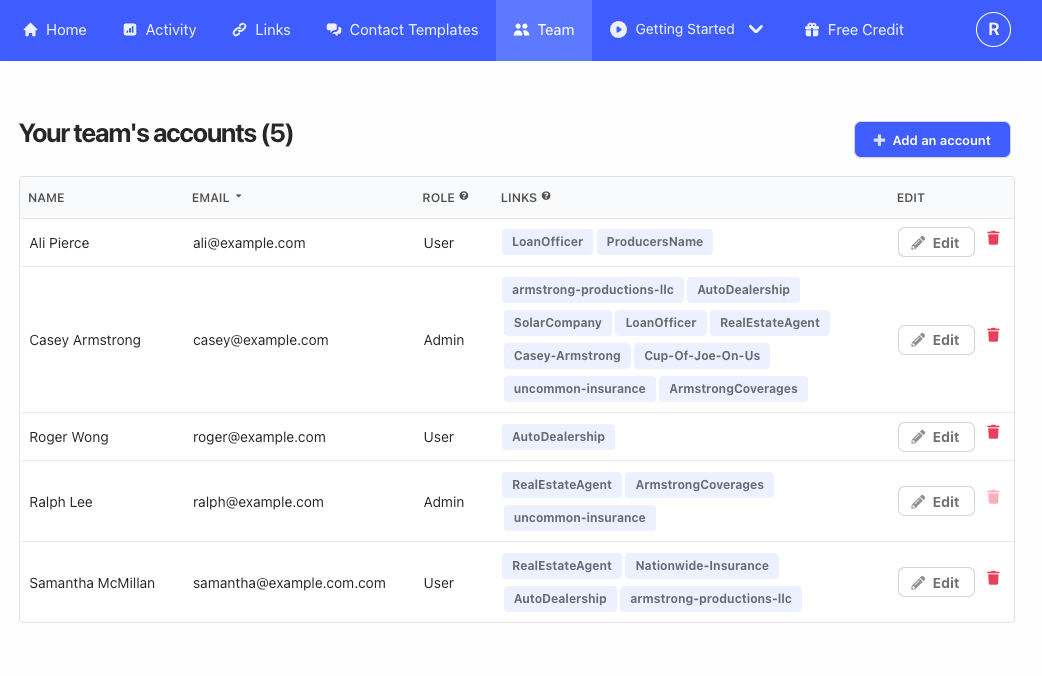Viewport: 1042px width, 676px height.
Task: Open the LINKS column help tooltip icon
Action: (x=545, y=196)
